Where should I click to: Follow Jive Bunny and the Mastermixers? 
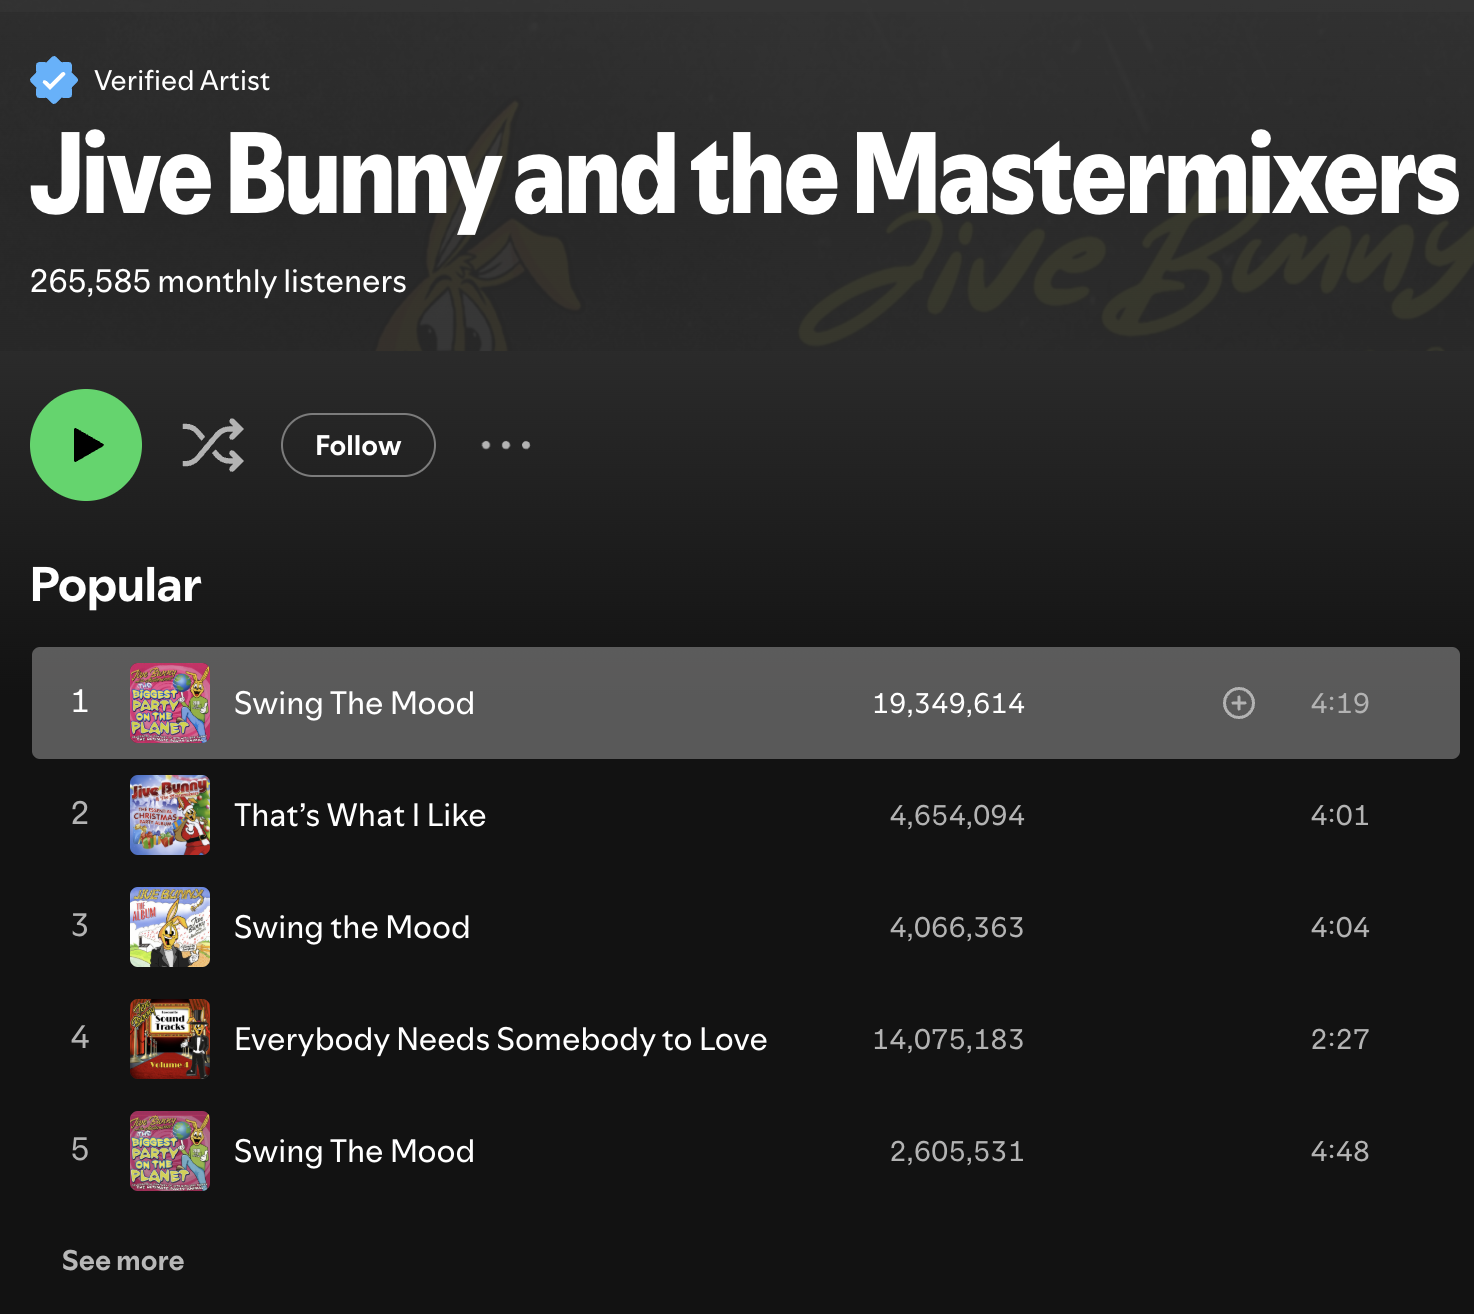[358, 445]
